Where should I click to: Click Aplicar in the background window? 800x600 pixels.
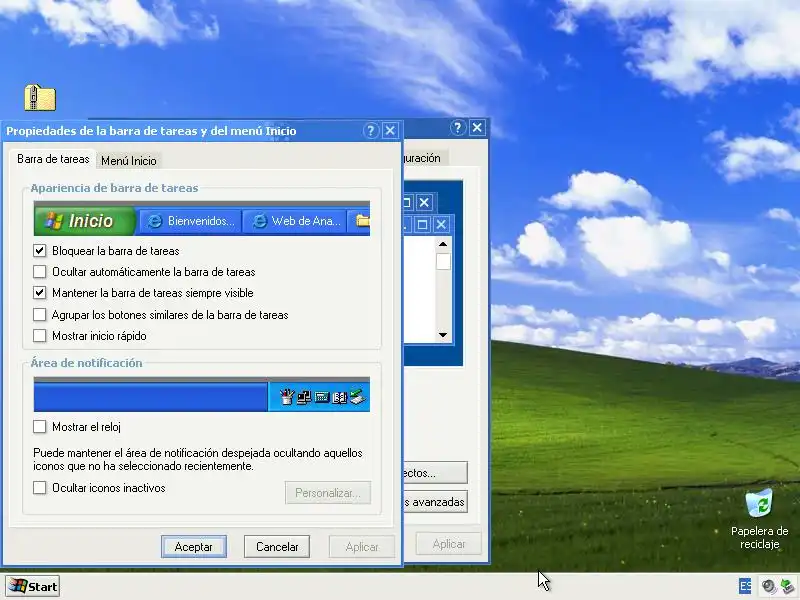pos(448,544)
